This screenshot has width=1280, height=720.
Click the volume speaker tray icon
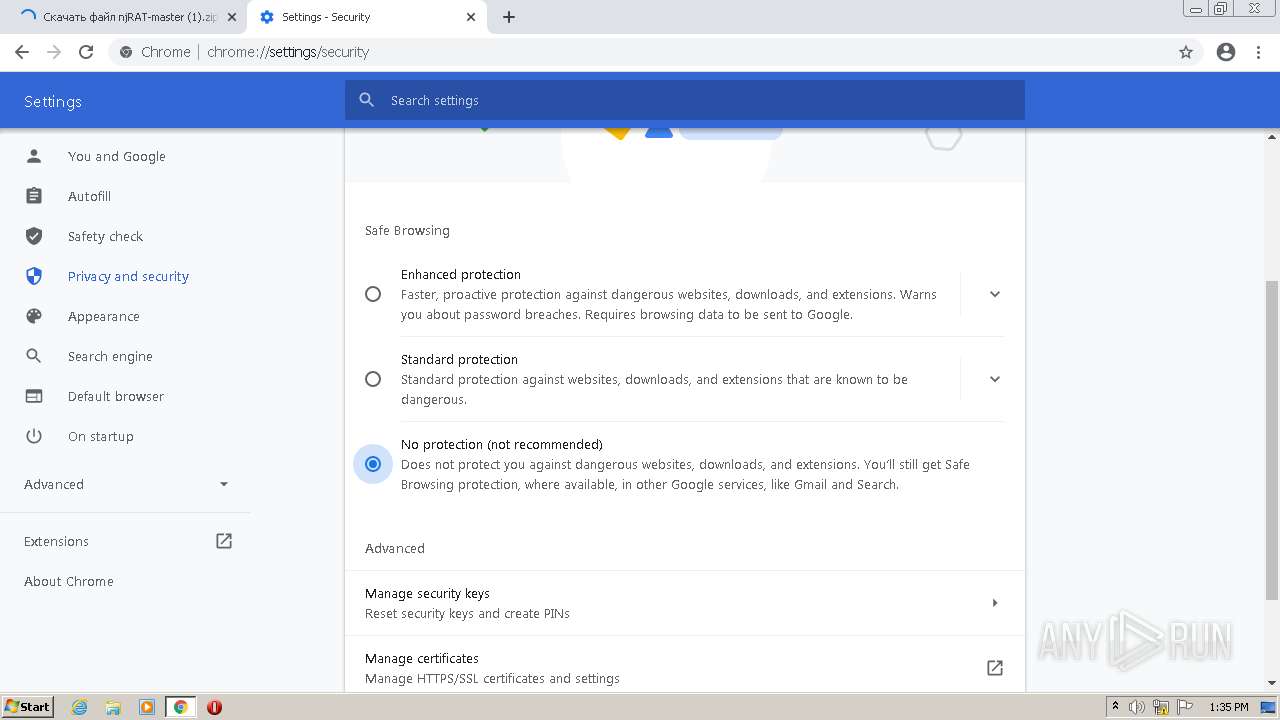point(1137,707)
